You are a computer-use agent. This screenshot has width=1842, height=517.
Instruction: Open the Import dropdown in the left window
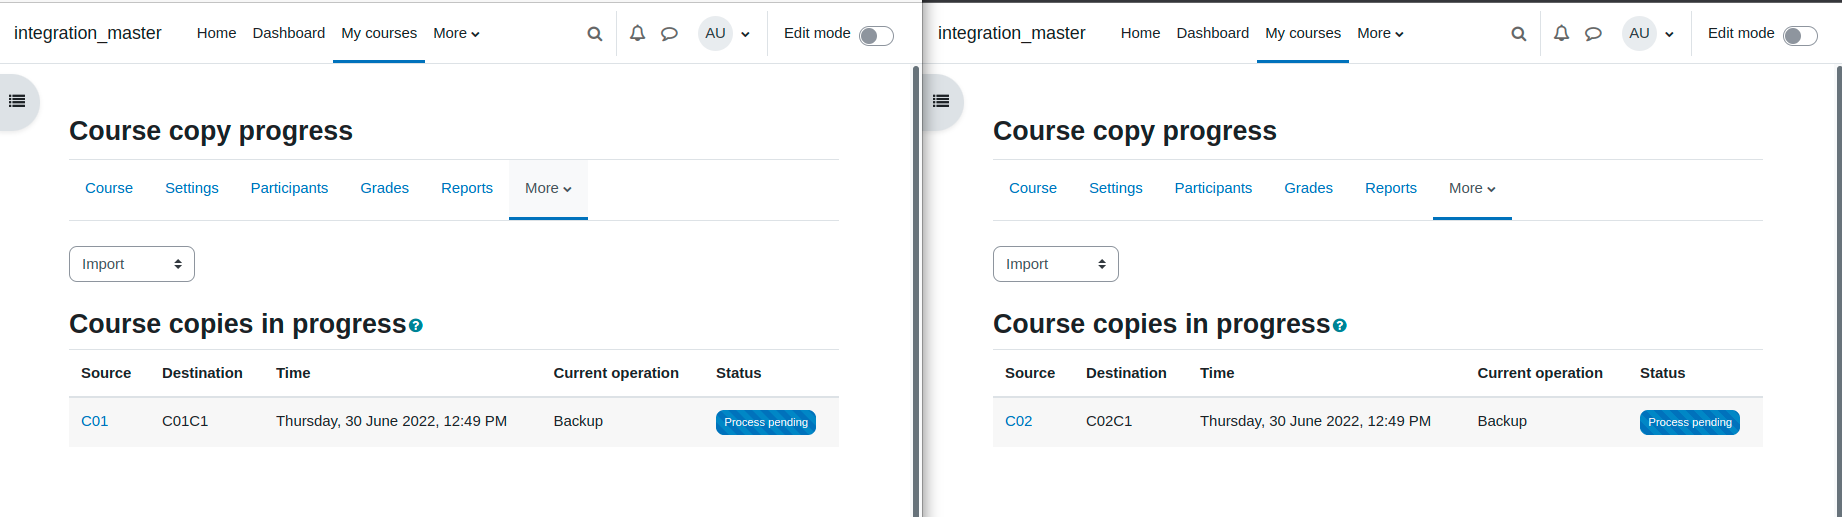[132, 264]
